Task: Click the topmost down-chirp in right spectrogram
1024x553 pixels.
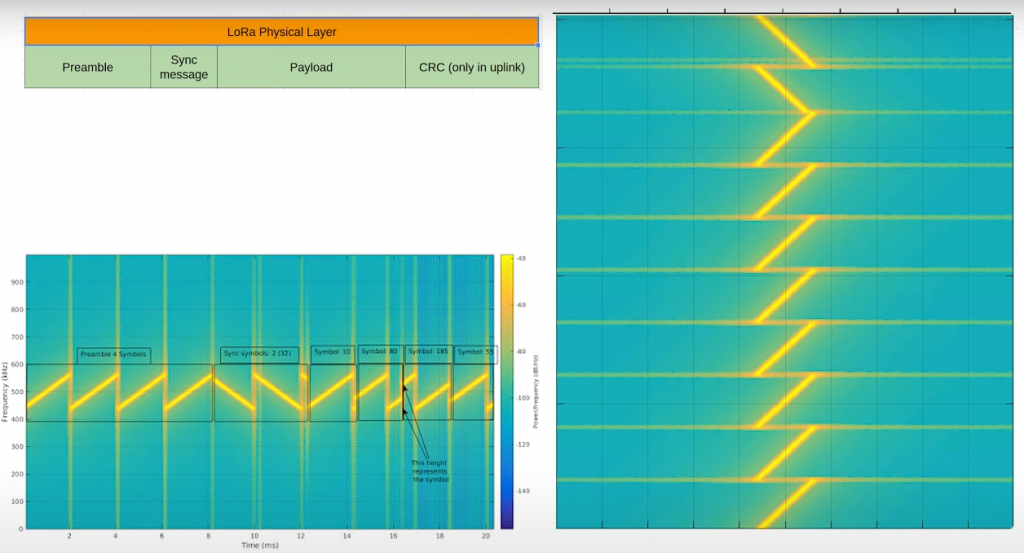Action: pyautogui.click(x=787, y=40)
